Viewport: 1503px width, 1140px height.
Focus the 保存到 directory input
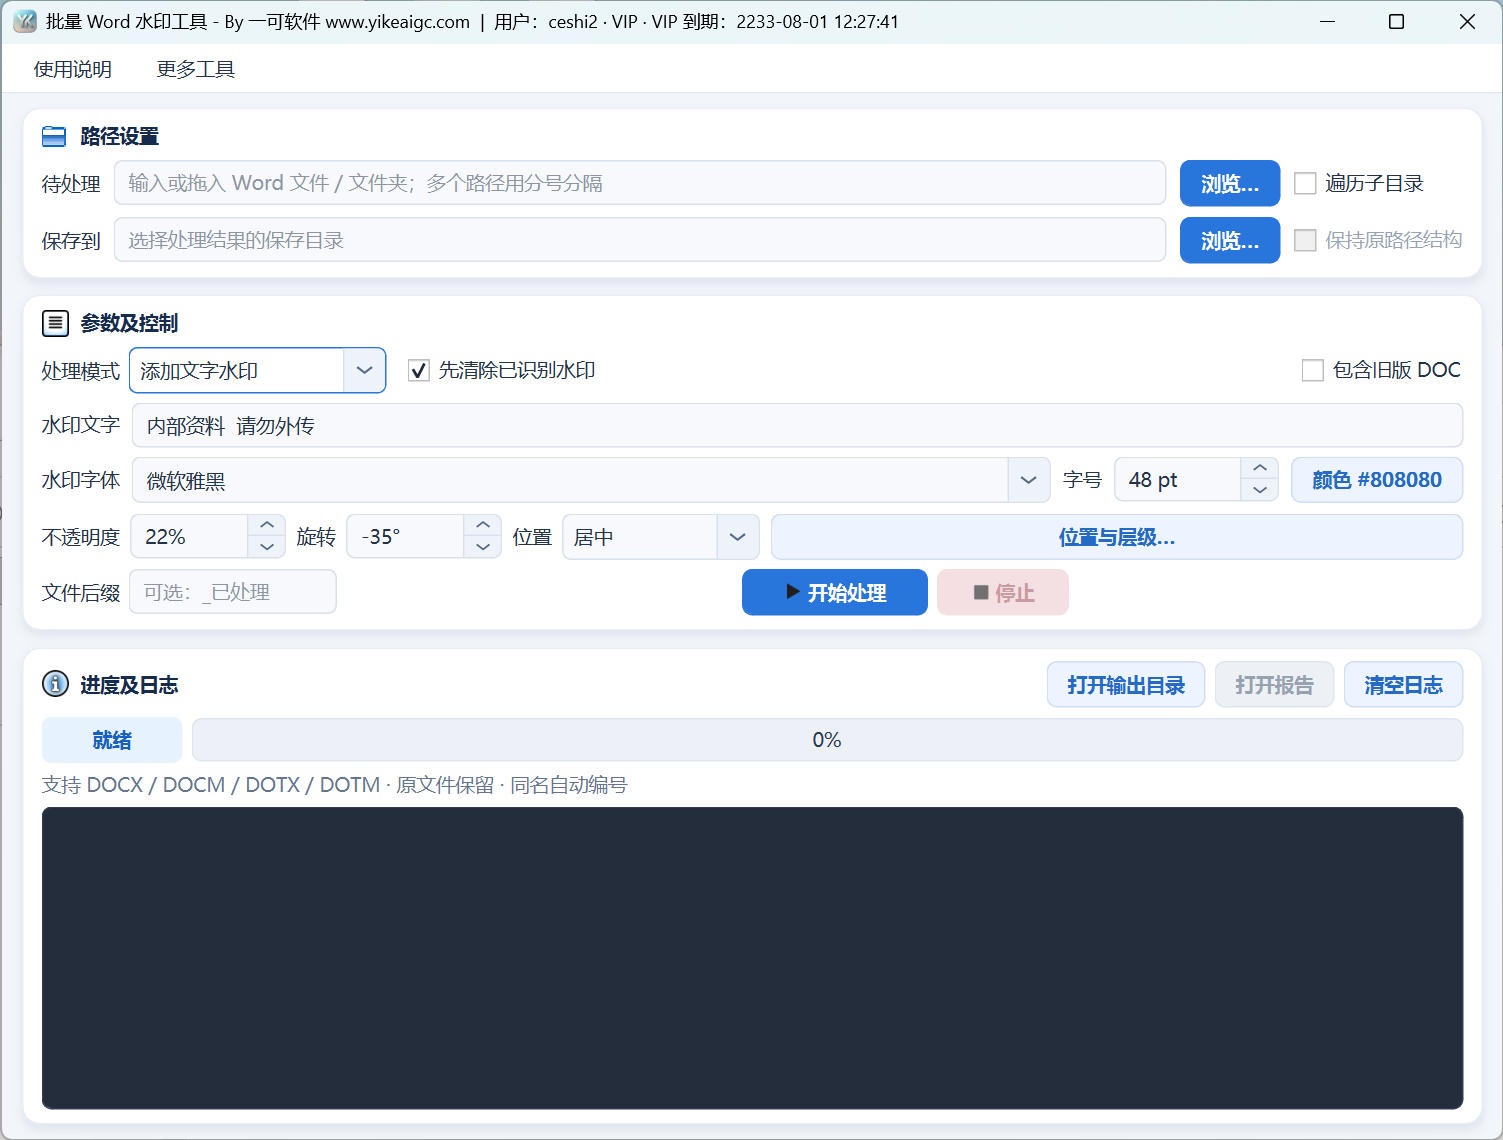[640, 240]
